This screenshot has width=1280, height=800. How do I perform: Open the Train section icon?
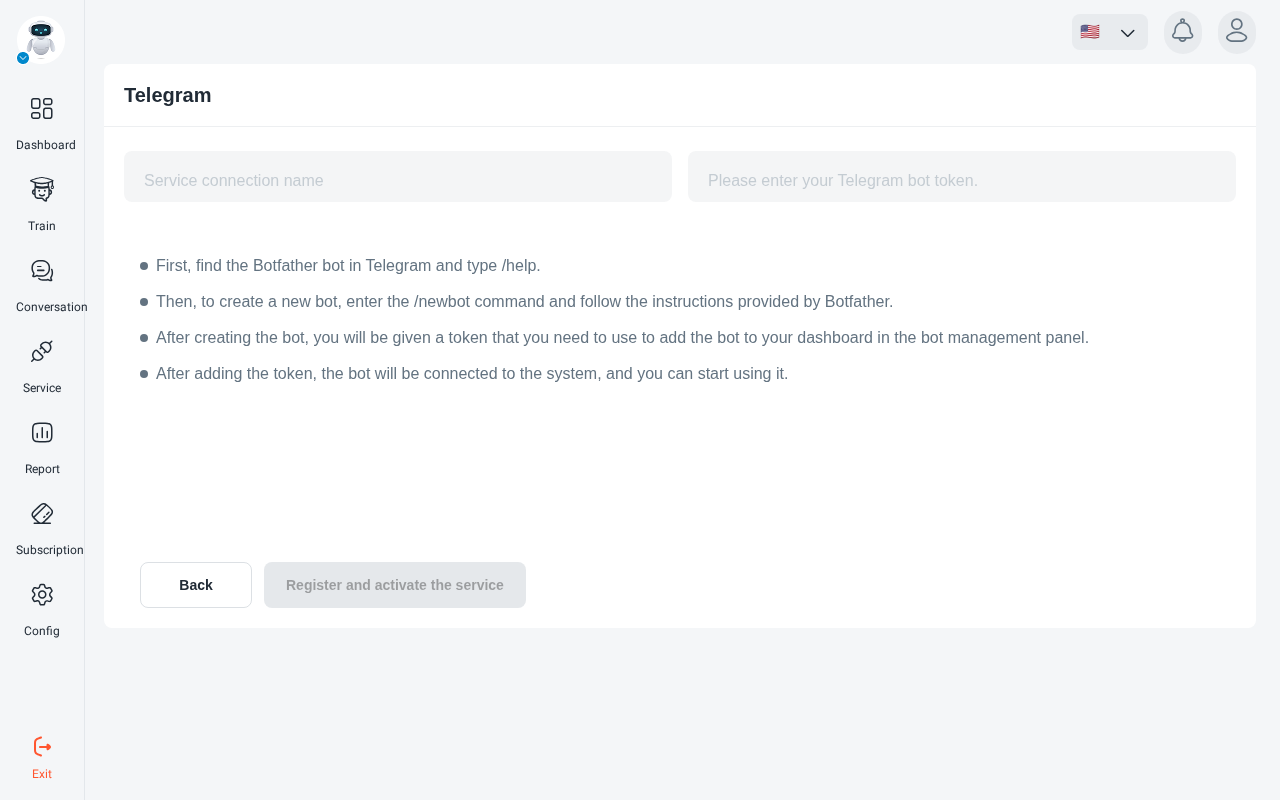click(x=42, y=189)
